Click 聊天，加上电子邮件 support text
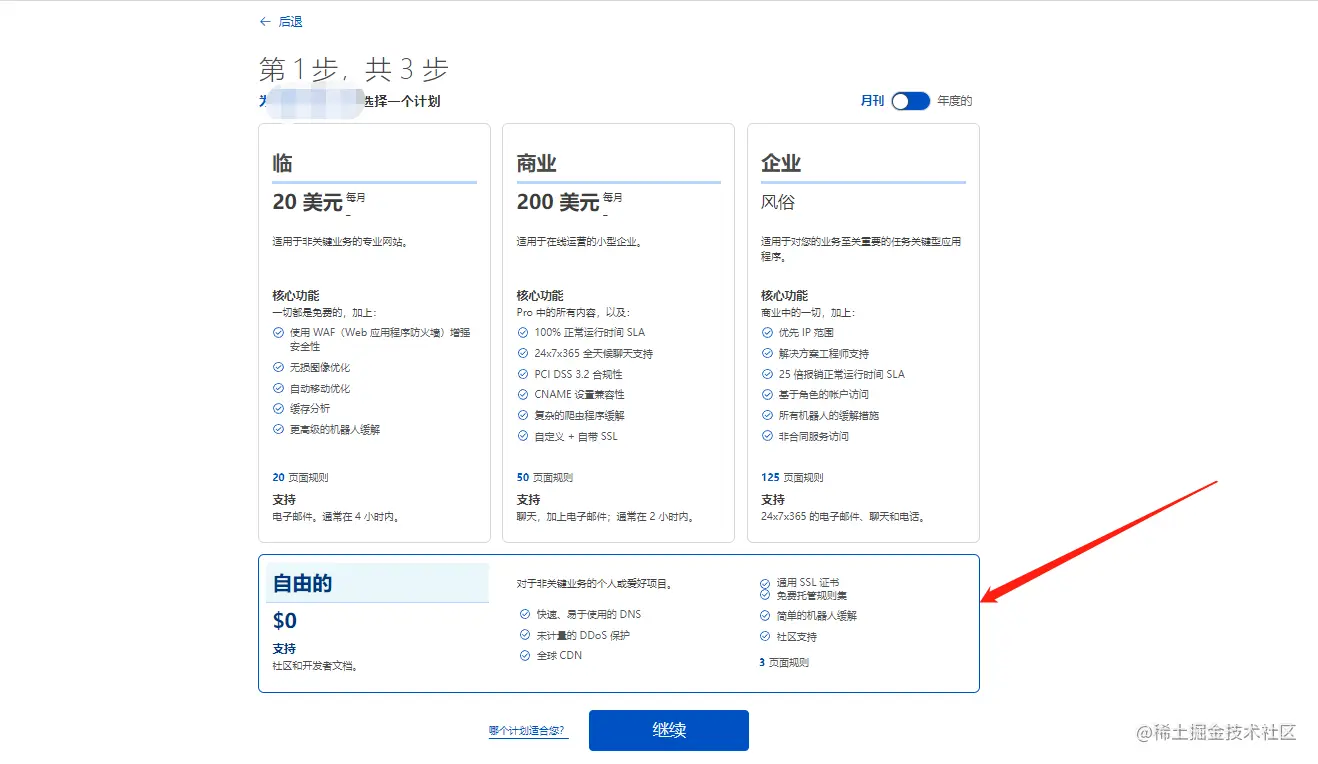 pos(605,517)
